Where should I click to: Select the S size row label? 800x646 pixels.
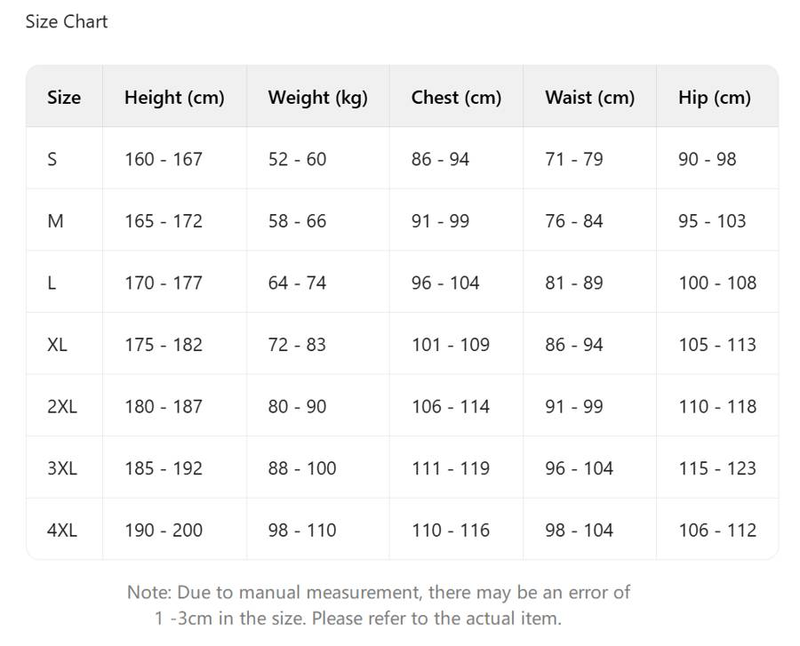pyautogui.click(x=52, y=159)
